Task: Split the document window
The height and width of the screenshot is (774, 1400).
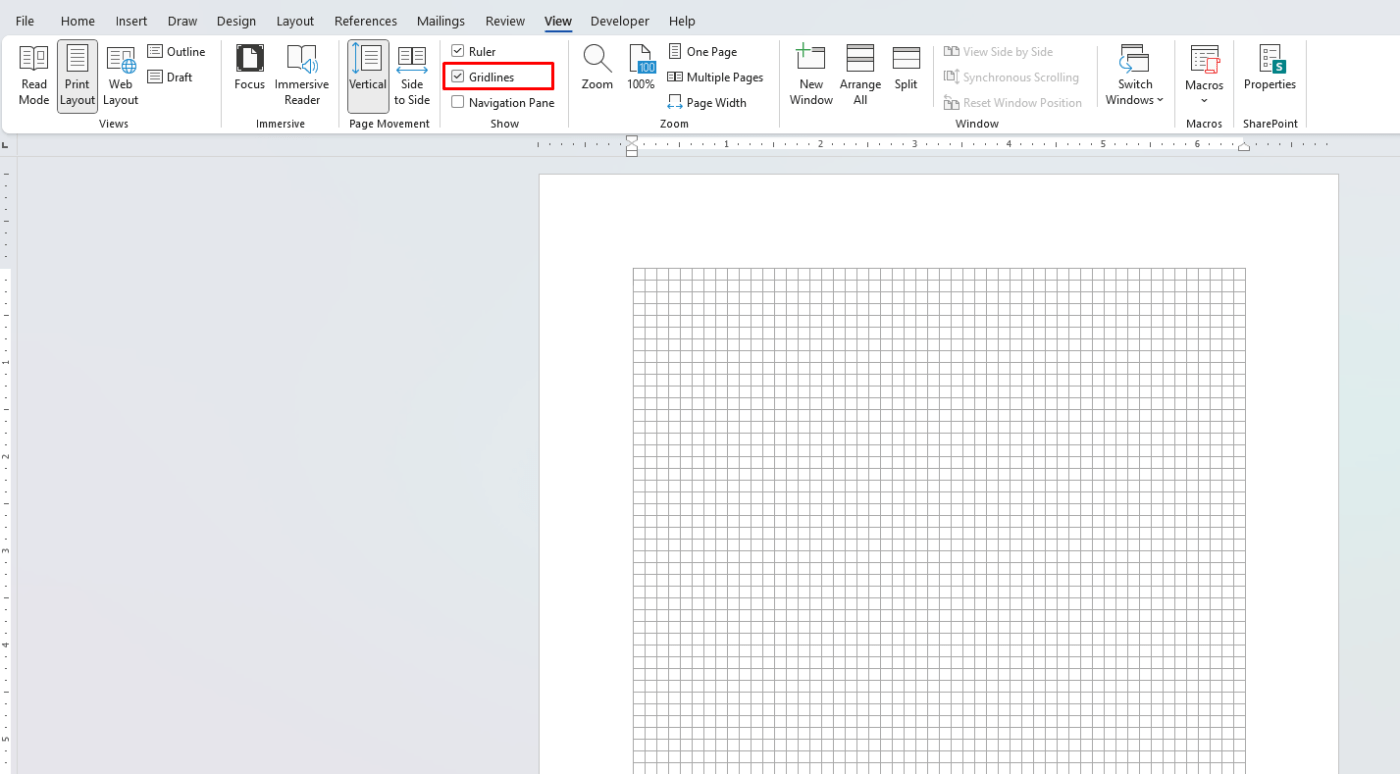Action: pyautogui.click(x=906, y=68)
